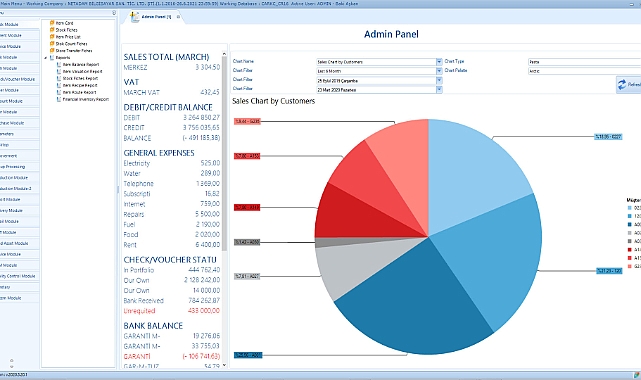
Task: Click the Reports node icon in the tree
Action: pyautogui.click(x=52, y=58)
